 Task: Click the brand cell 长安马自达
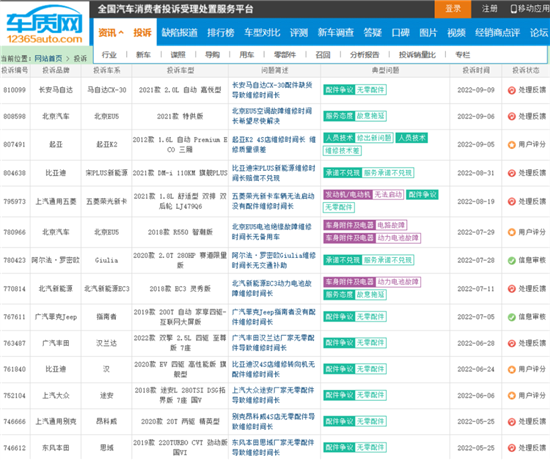click(56, 90)
